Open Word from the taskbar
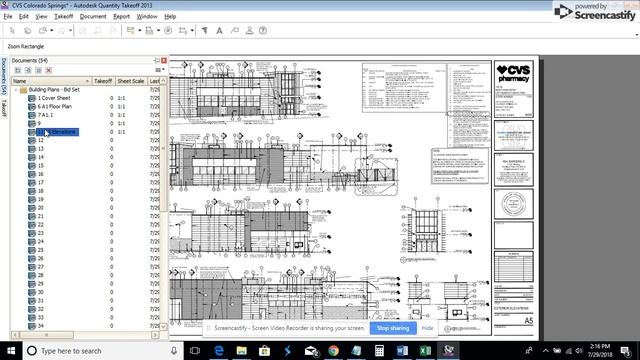The width and height of the screenshot is (640, 360). click(x=402, y=351)
